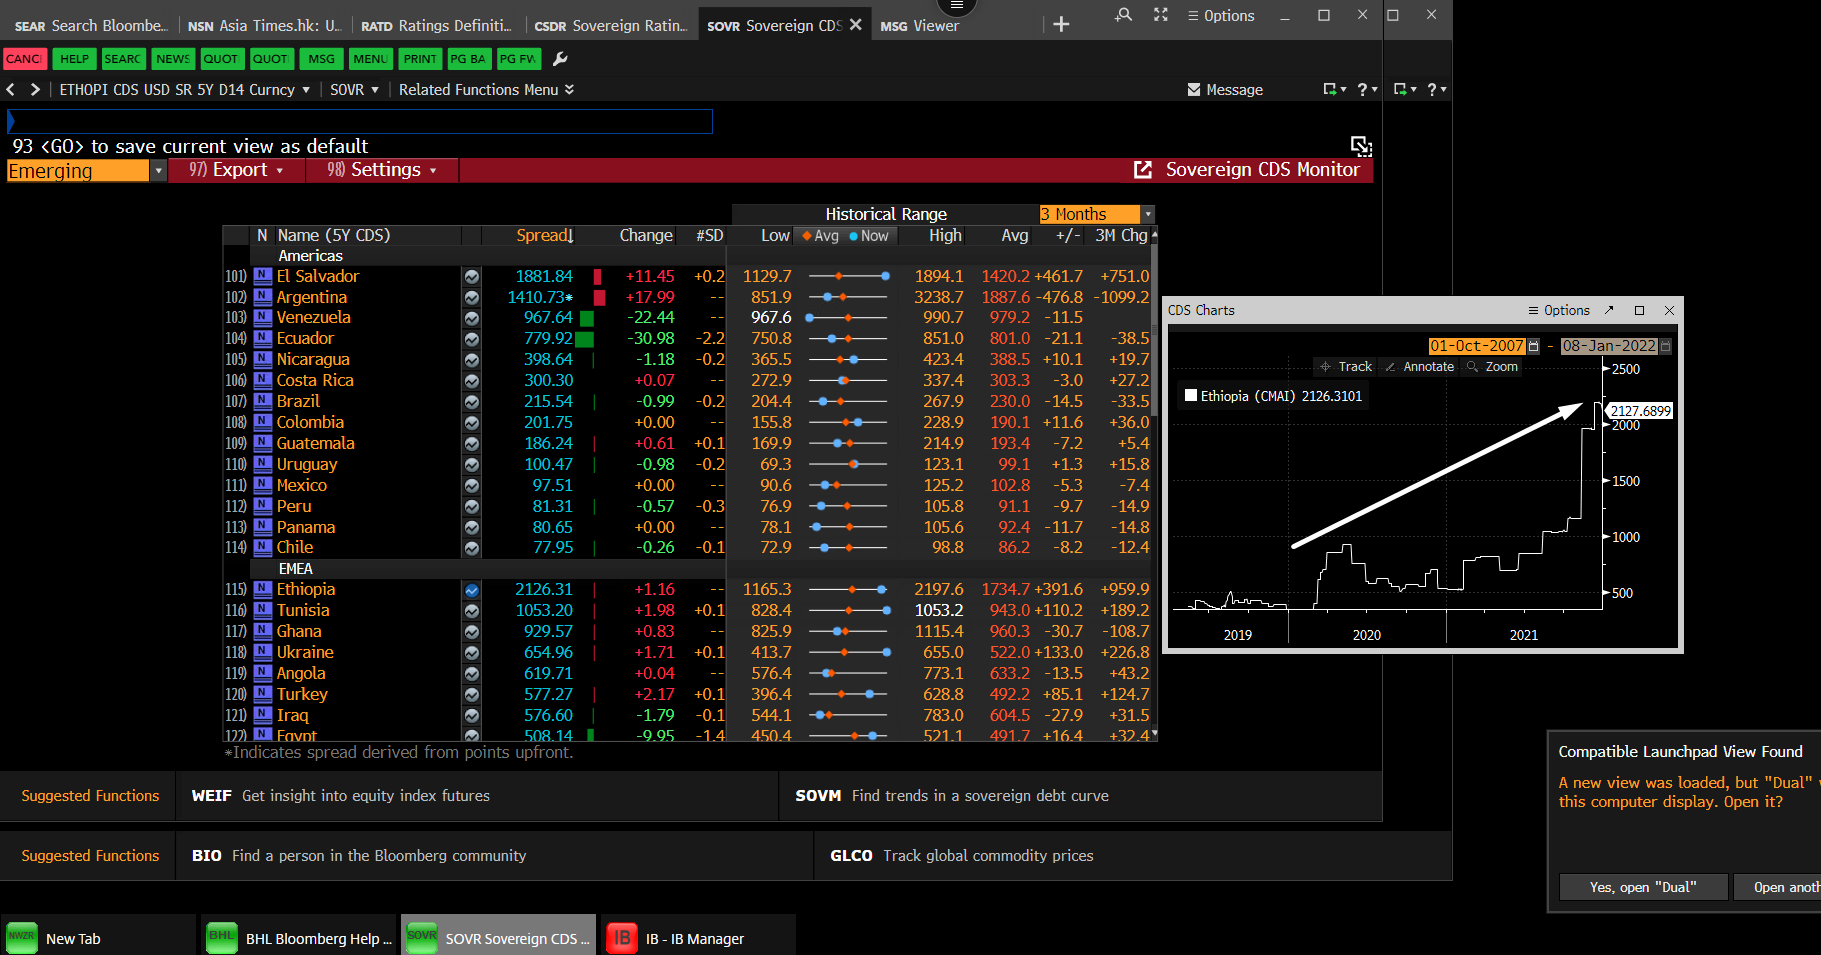Pop out the CDS Charts window arrow
The height and width of the screenshot is (955, 1821).
pos(1609,310)
